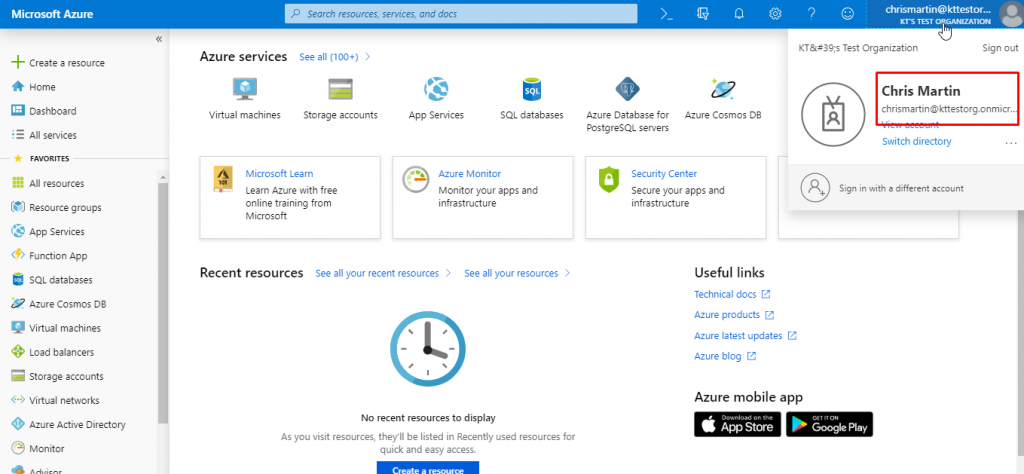Image resolution: width=1024 pixels, height=474 pixels.
Task: Open the account panel ellipsis menu
Action: pyautogui.click(x=1011, y=142)
